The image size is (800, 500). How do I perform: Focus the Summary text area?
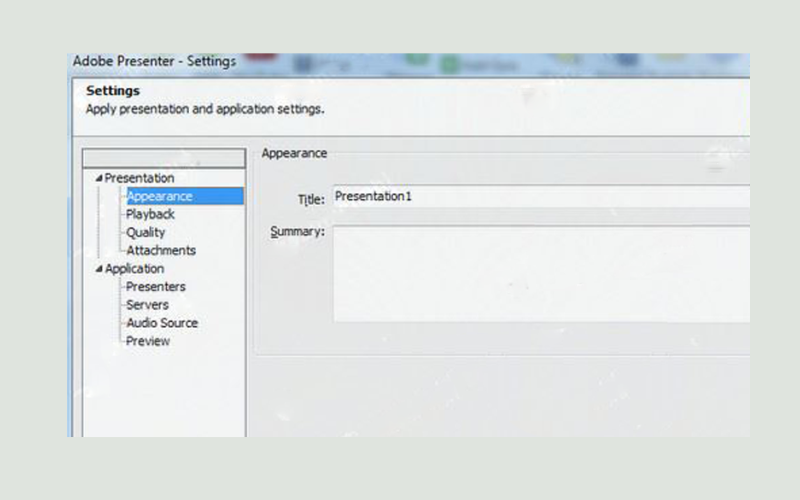(540, 274)
